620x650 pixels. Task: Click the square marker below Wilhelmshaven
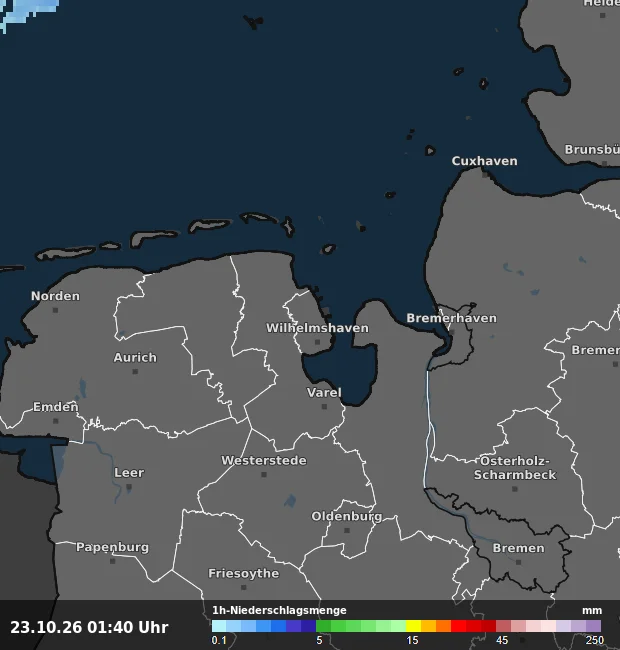[317, 342]
